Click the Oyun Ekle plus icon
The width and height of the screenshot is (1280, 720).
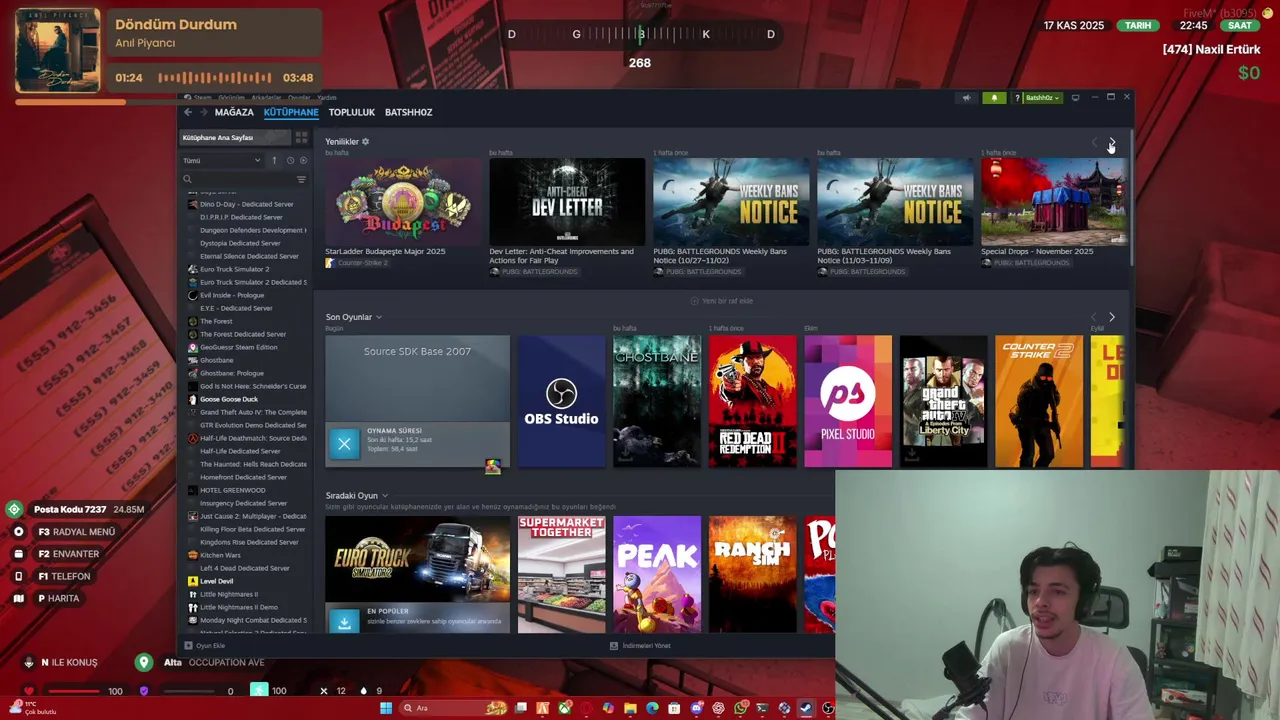pos(188,646)
